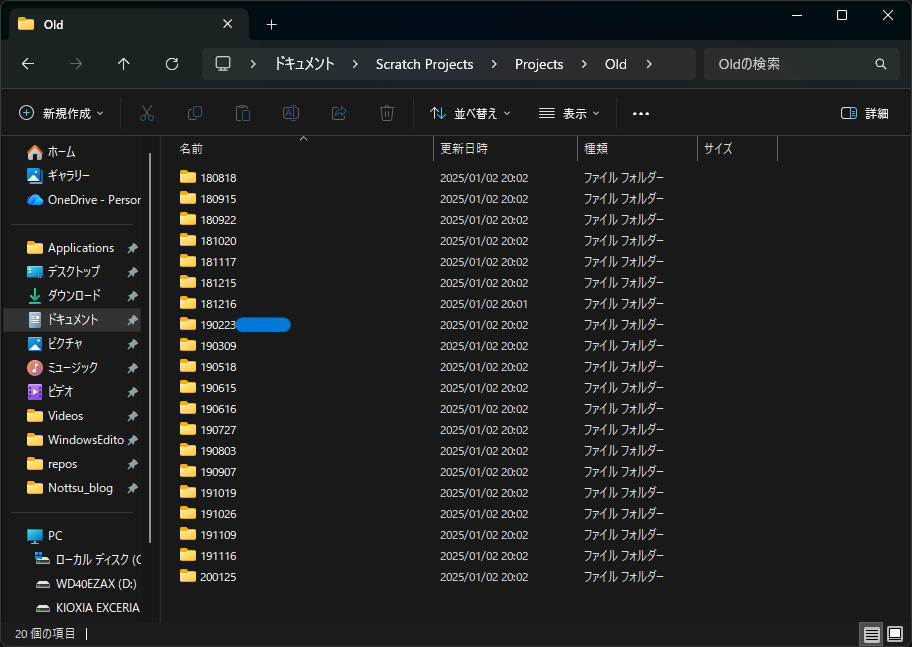
Task: Click the Oldの検索 search box
Action: pos(790,64)
